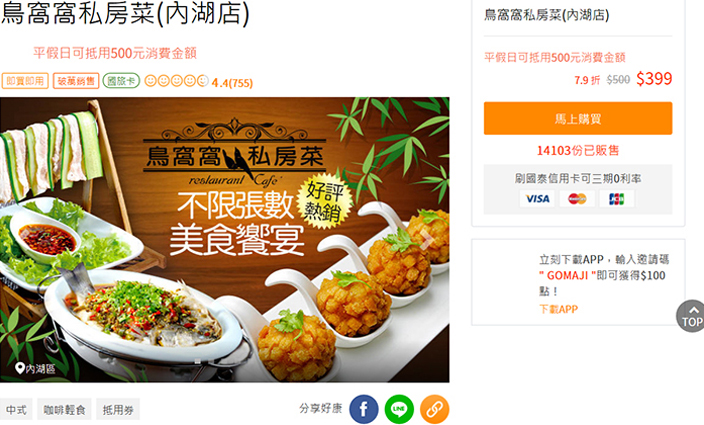Buy now with 馬上購買 button

578,118
